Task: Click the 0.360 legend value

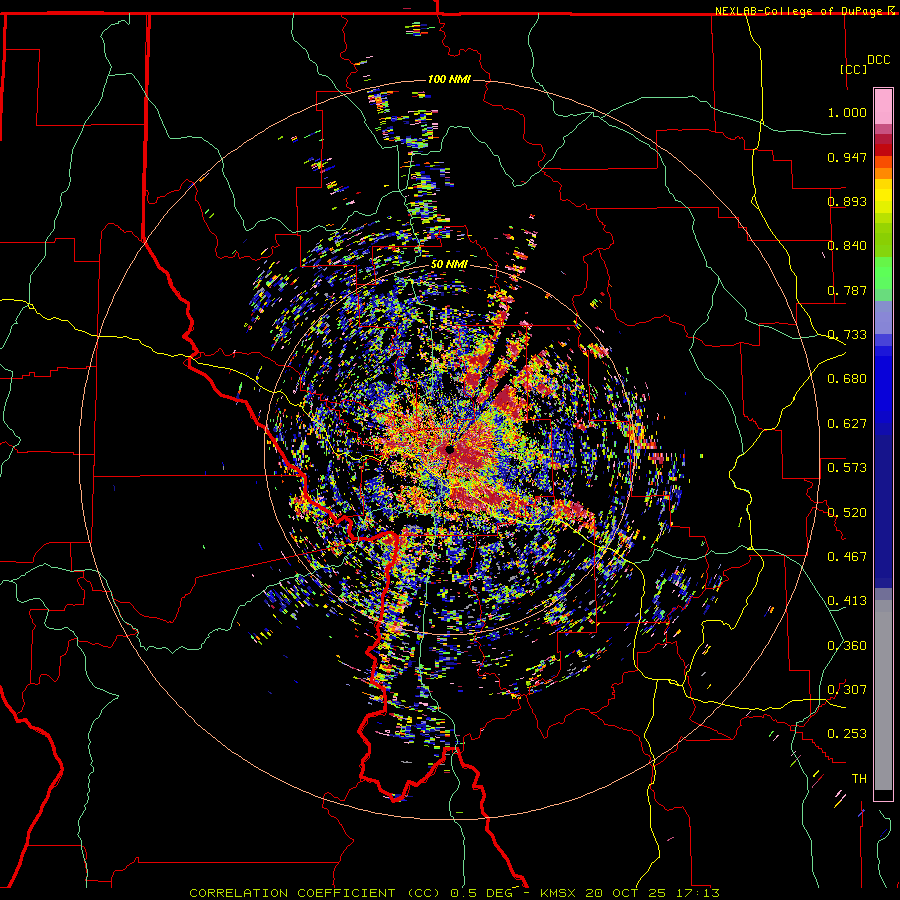Action: click(847, 645)
